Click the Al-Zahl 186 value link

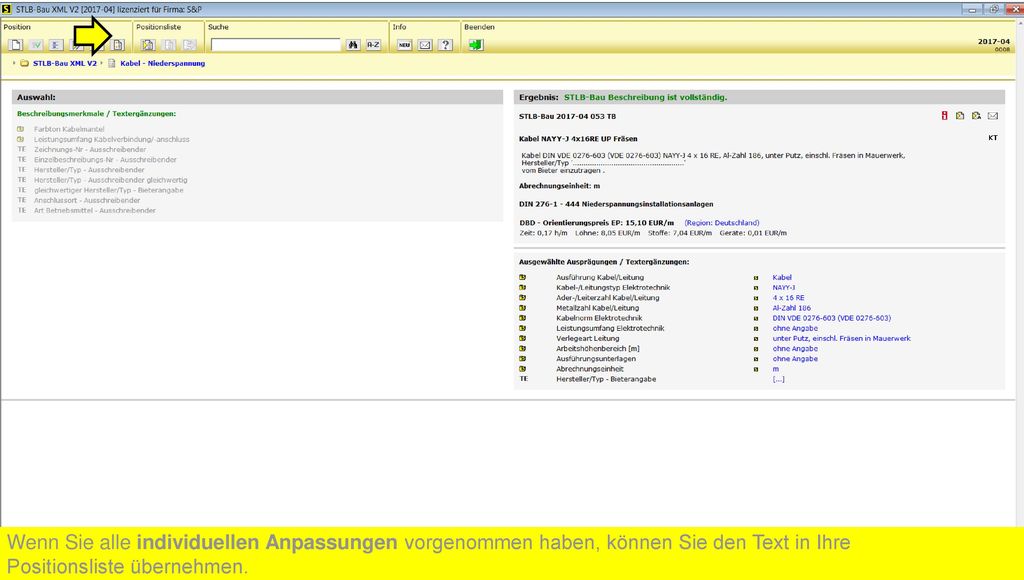click(x=792, y=308)
